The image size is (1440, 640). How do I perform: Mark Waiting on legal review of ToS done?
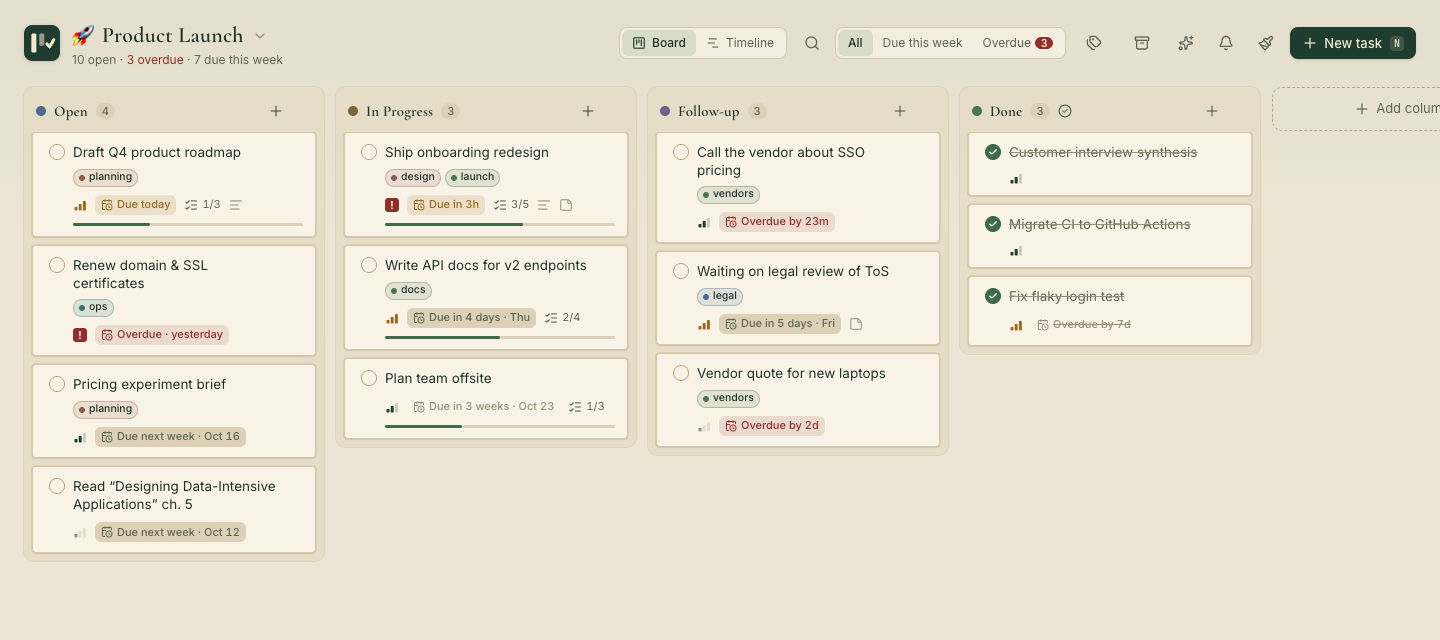click(681, 271)
